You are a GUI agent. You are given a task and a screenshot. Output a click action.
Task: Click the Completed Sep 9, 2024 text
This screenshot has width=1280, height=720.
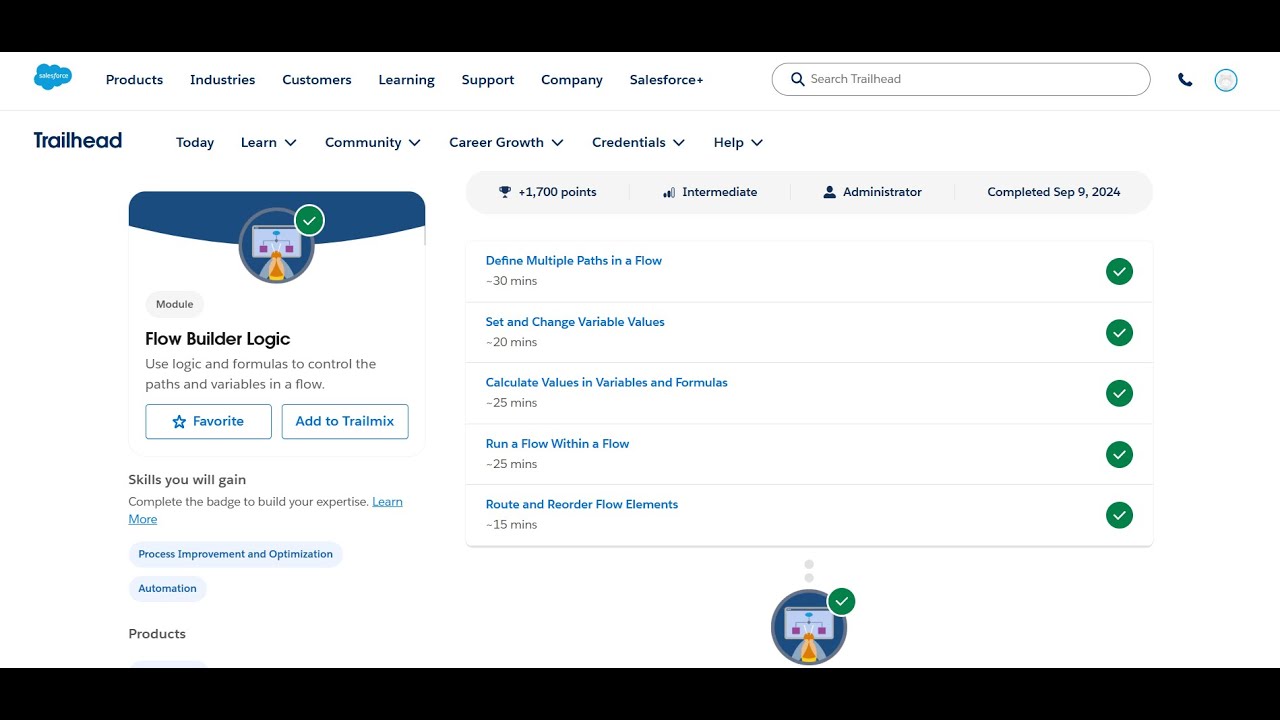click(x=1054, y=192)
